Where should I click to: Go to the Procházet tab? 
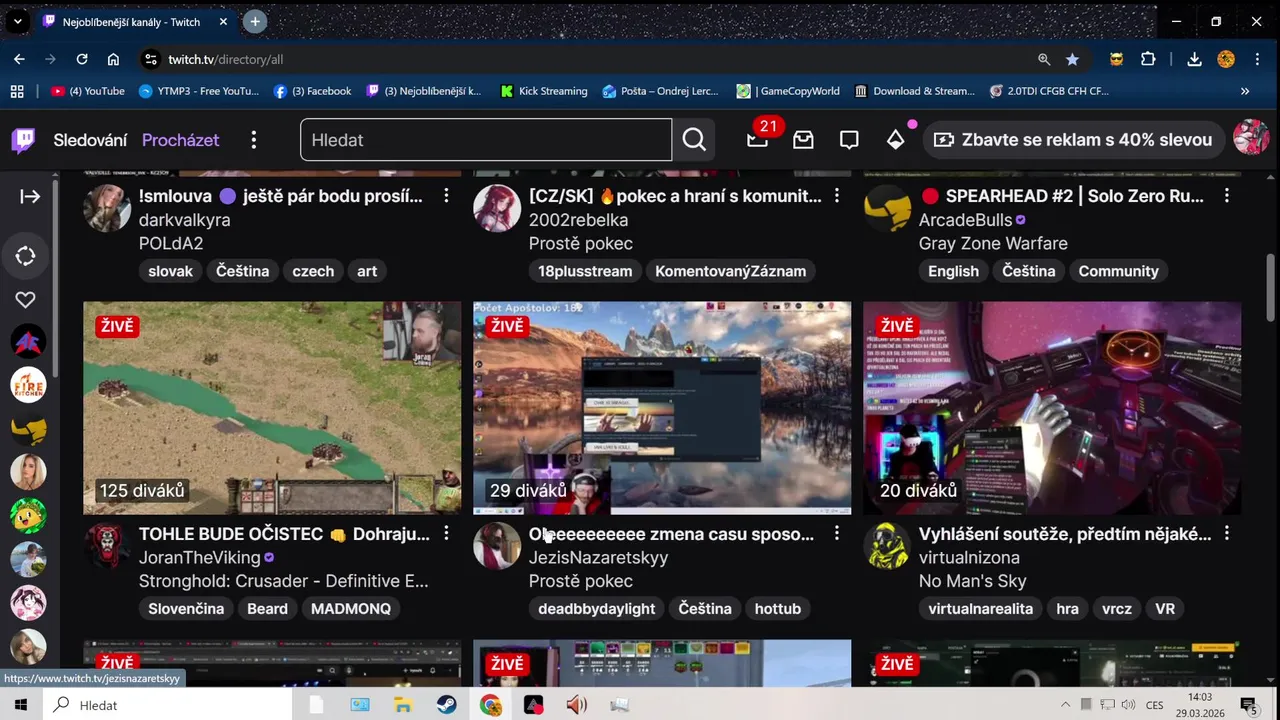(180, 140)
